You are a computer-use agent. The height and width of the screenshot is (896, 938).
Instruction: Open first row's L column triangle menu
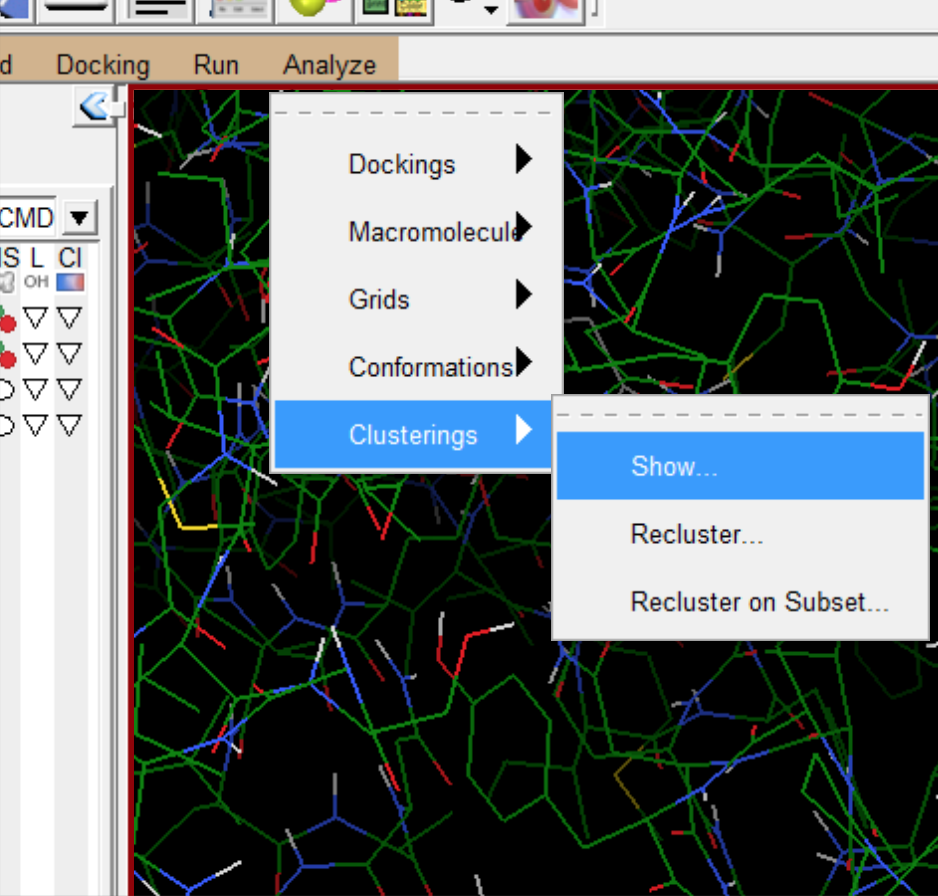click(x=35, y=318)
